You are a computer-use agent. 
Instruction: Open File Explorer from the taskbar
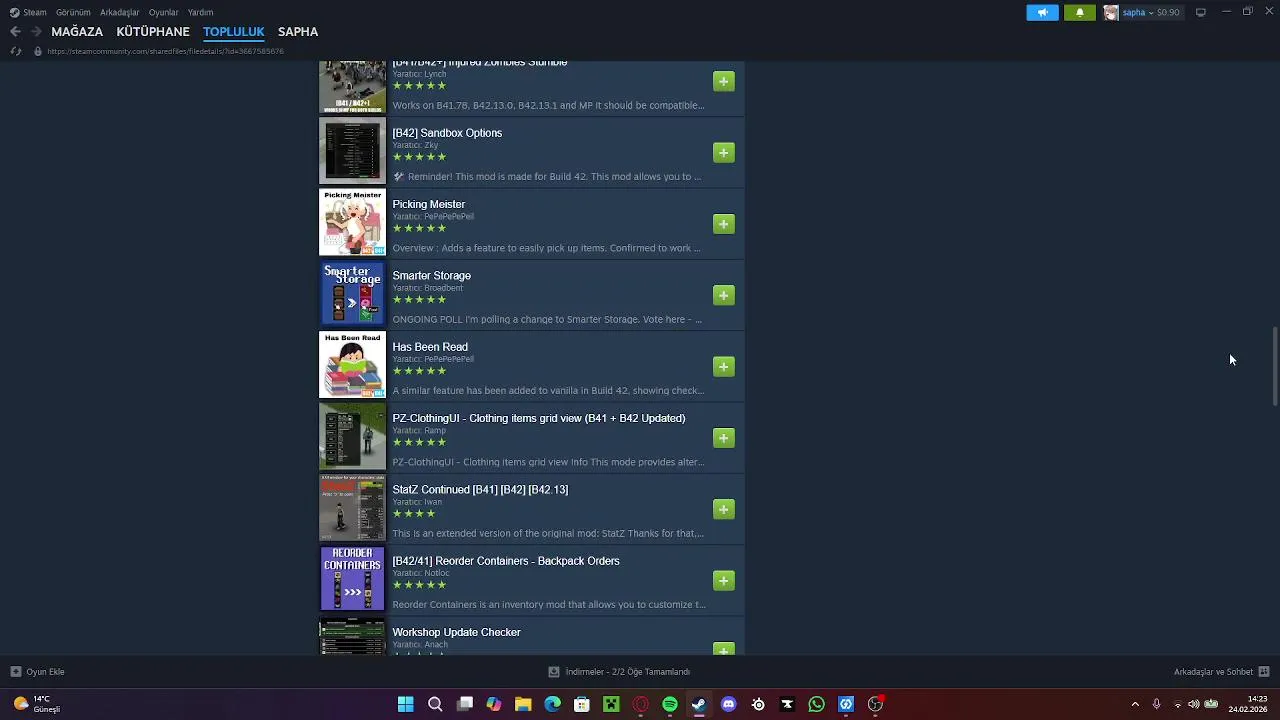pos(523,704)
